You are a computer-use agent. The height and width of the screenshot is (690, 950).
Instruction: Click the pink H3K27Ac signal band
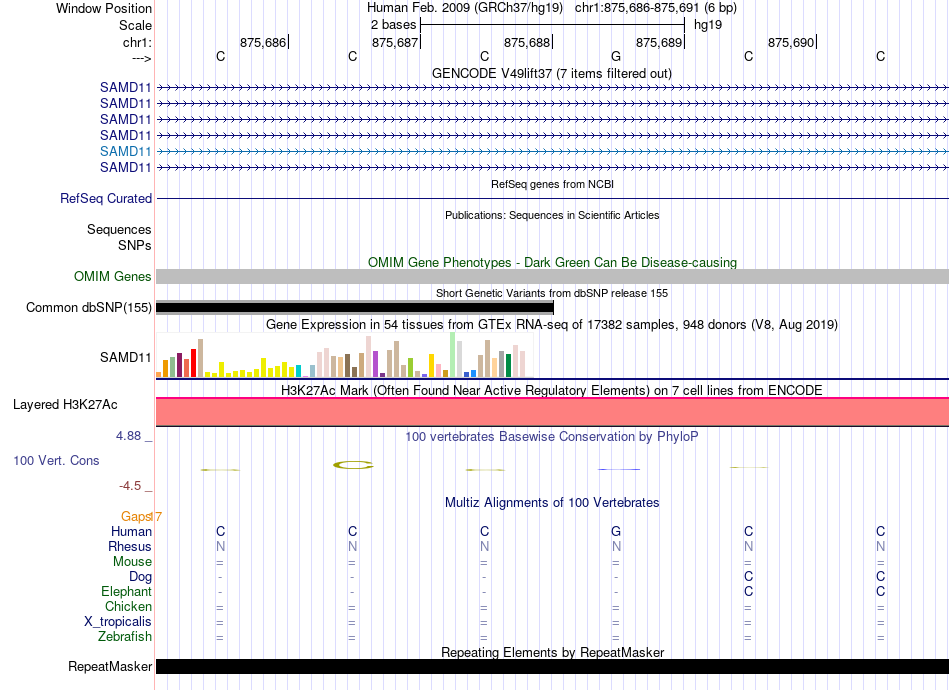pos(552,412)
